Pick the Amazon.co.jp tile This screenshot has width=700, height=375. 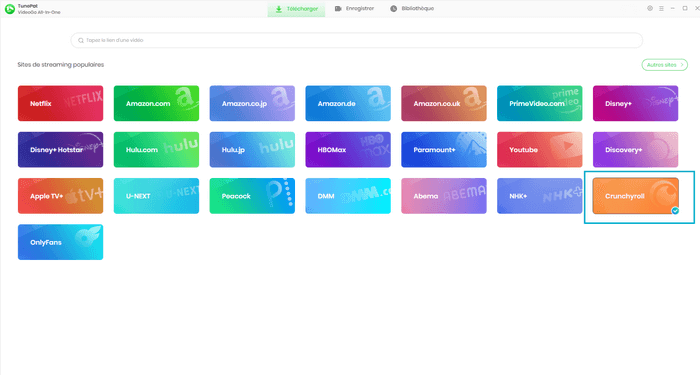(x=252, y=103)
